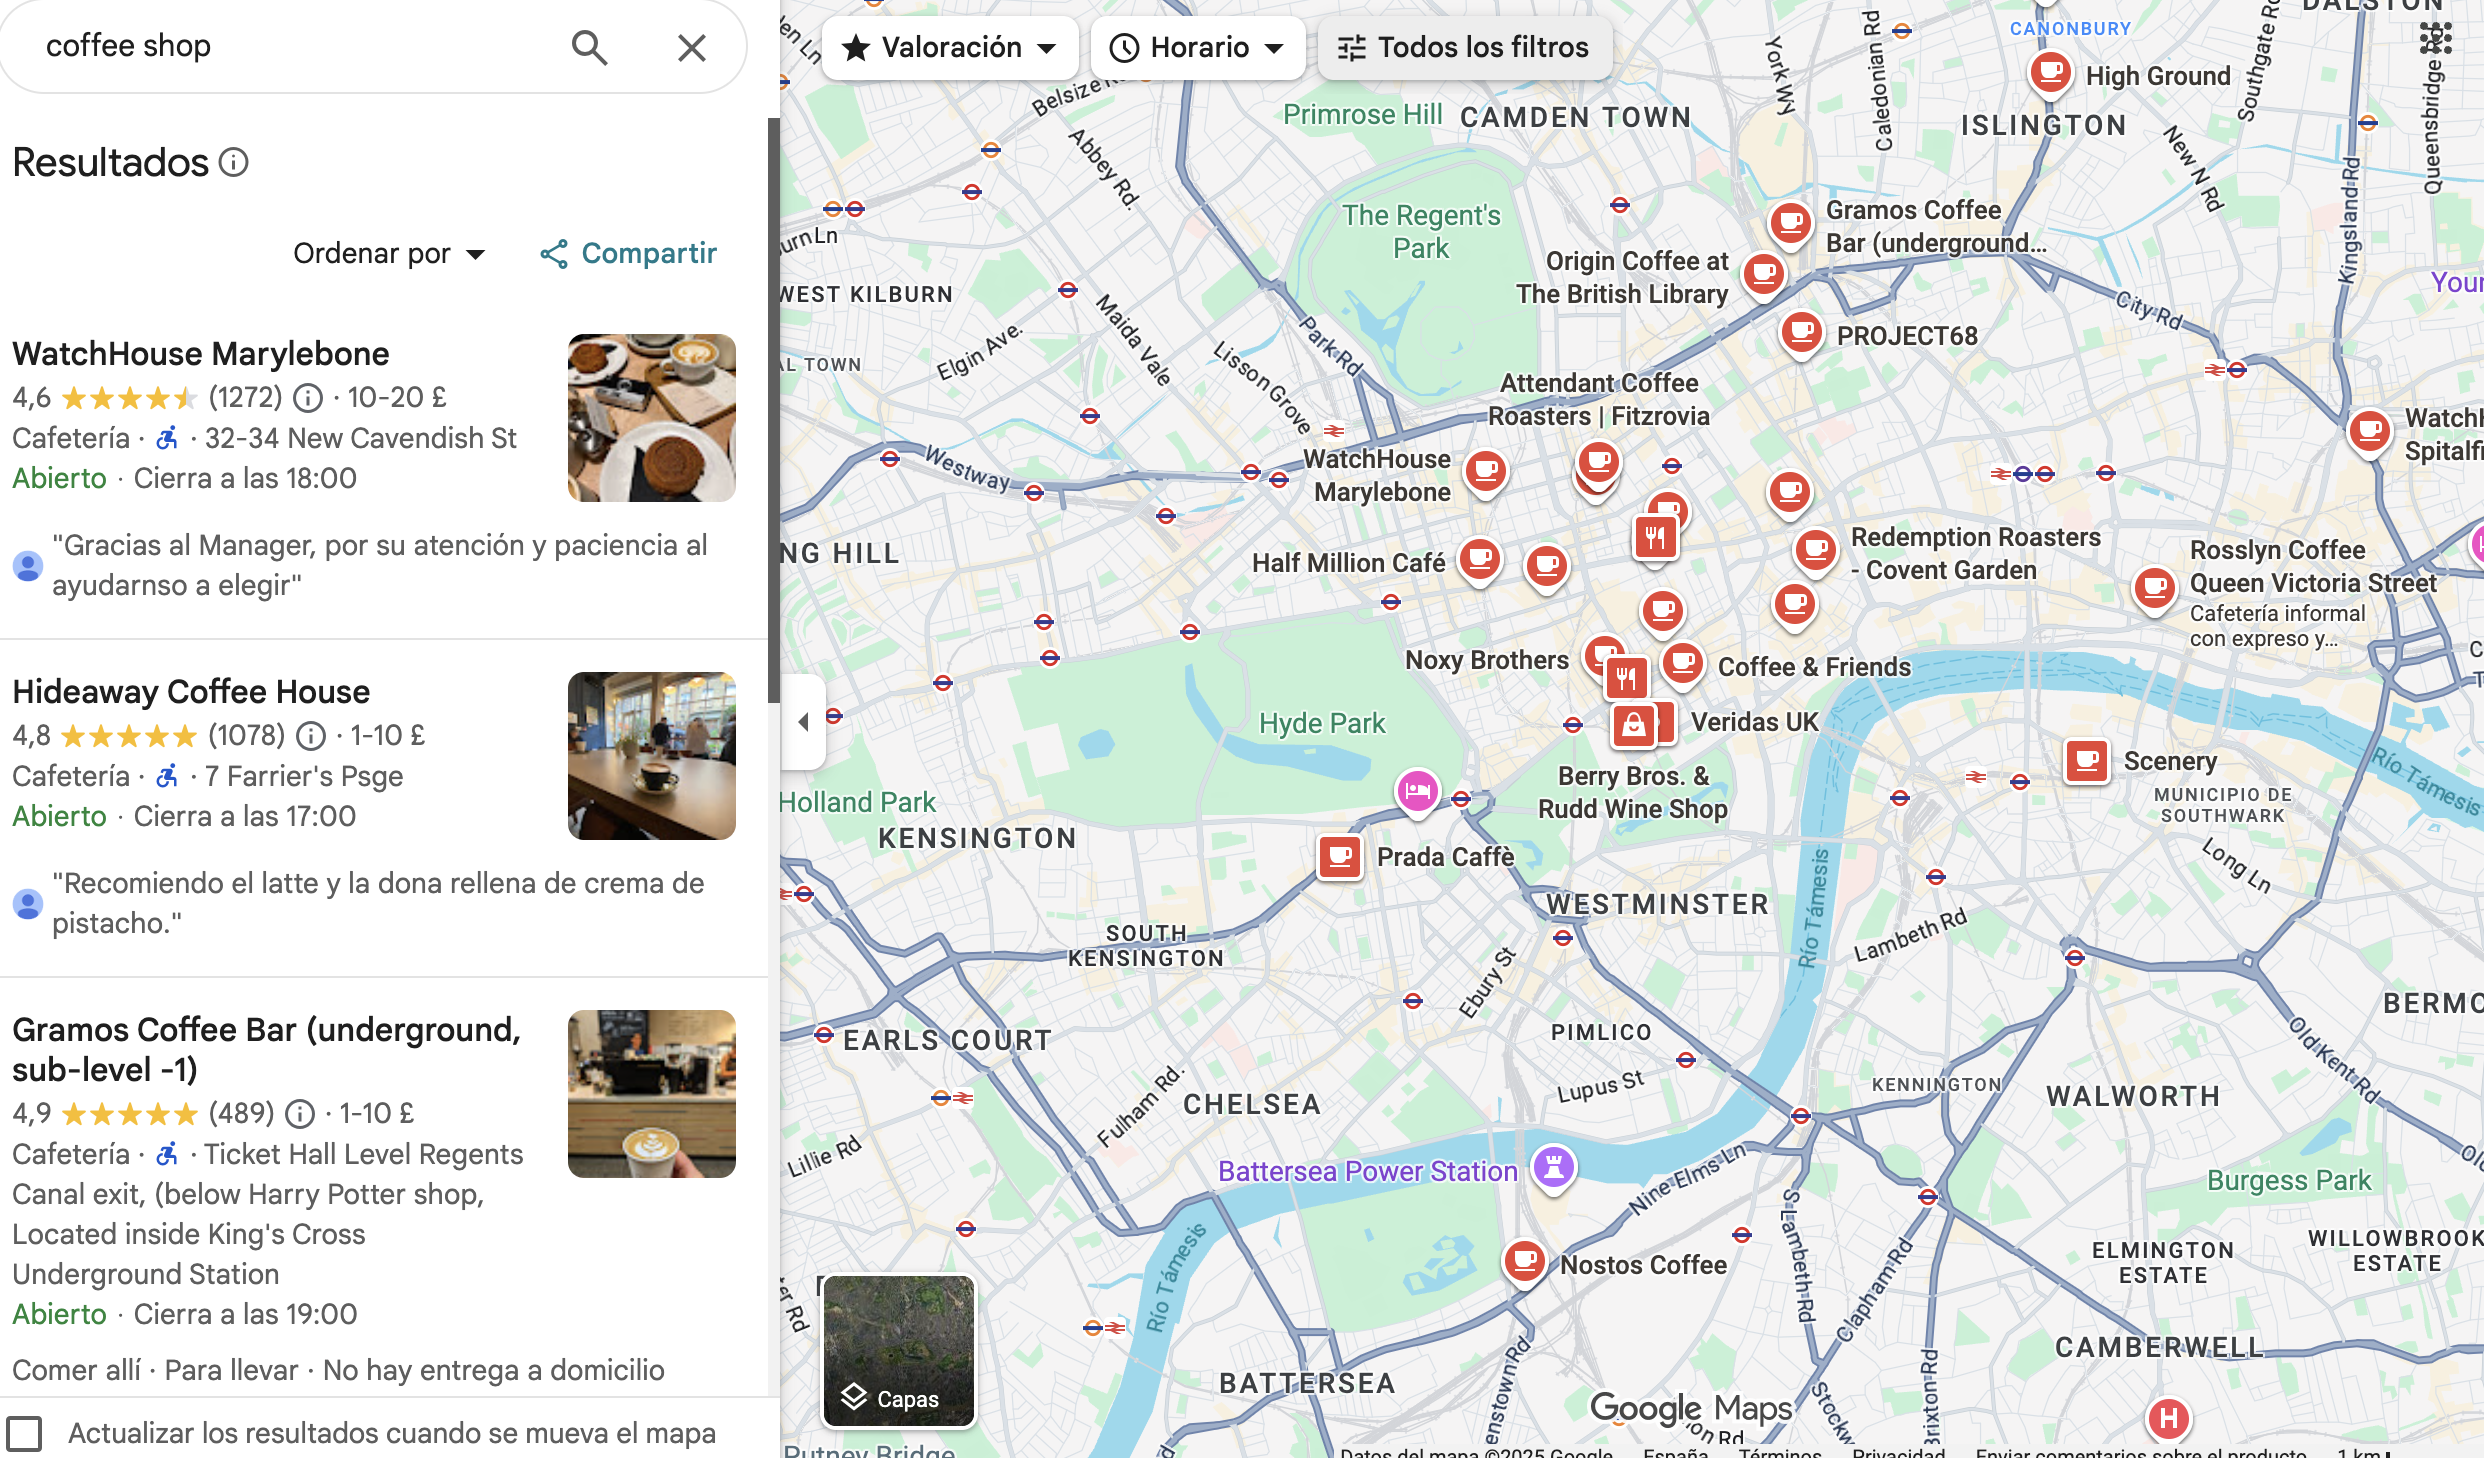Click the search magnifier icon
The height and width of the screenshot is (1458, 2484).
tap(589, 47)
